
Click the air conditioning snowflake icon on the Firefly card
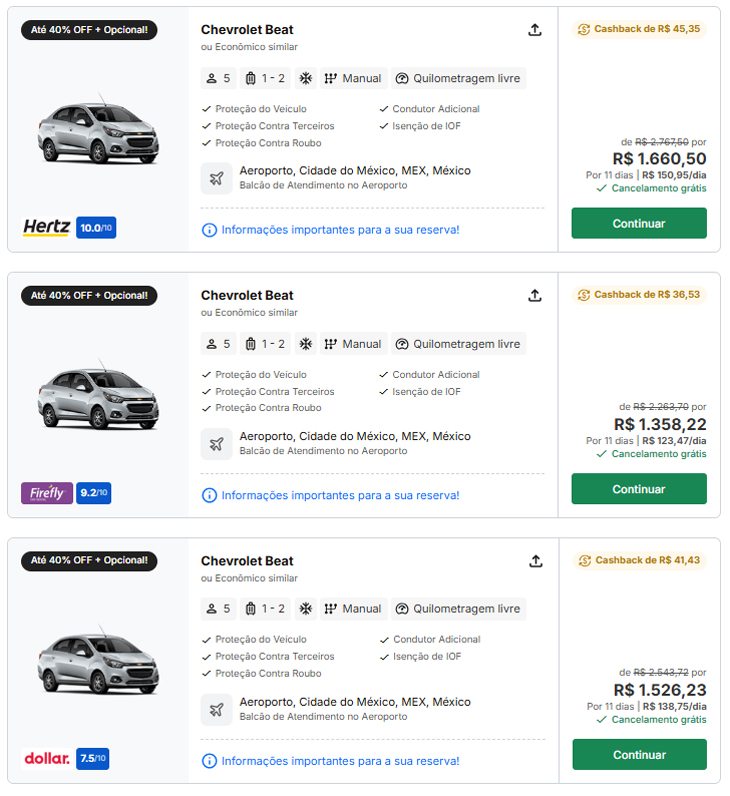(306, 344)
